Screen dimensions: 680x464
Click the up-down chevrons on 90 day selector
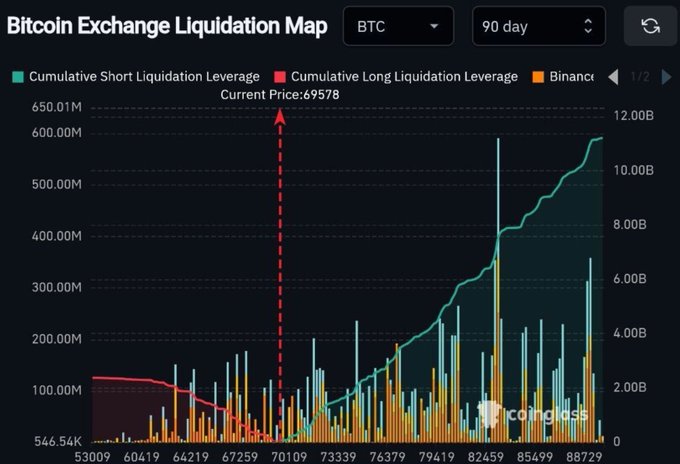[x=588, y=26]
